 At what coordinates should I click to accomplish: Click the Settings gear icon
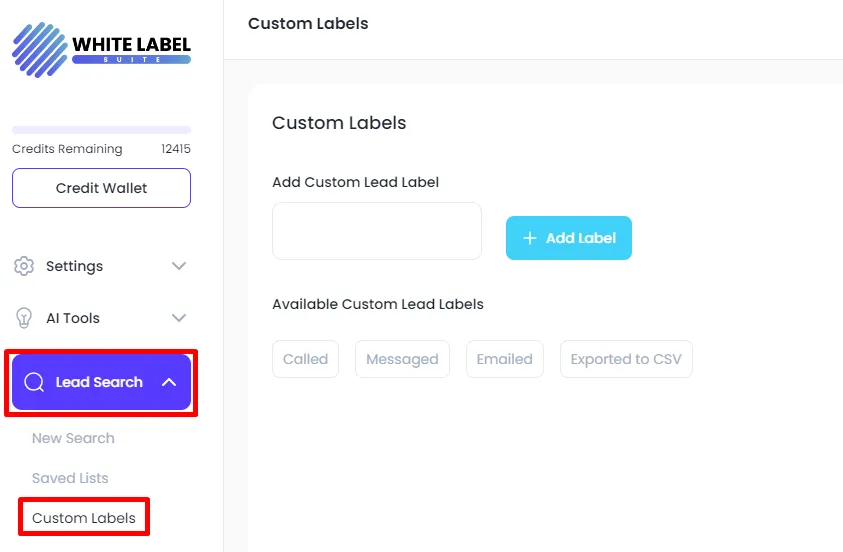24,266
